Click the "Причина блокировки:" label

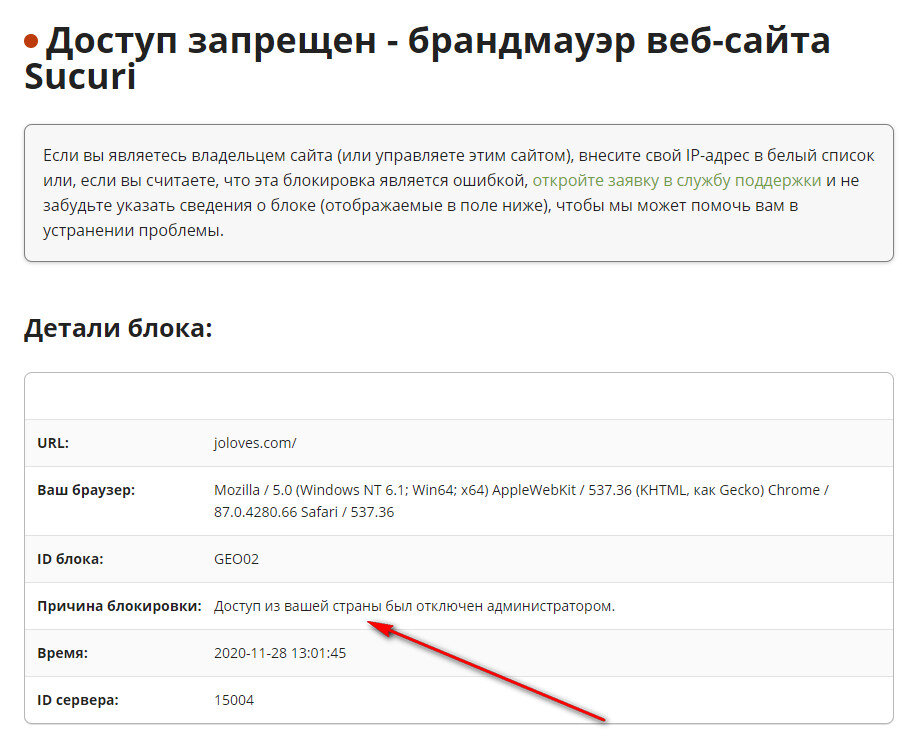pyautogui.click(x=119, y=606)
